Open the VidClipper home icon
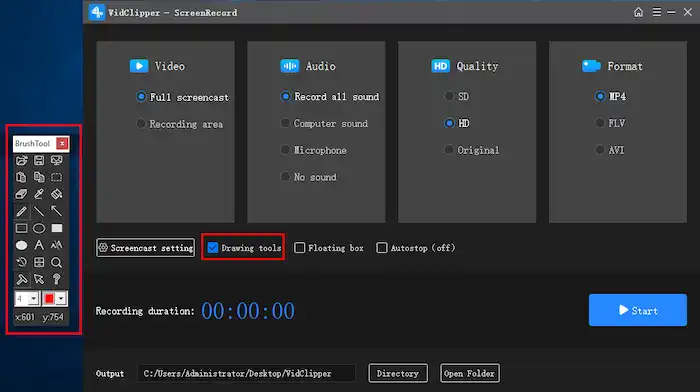This screenshot has width=700, height=392. tap(638, 12)
